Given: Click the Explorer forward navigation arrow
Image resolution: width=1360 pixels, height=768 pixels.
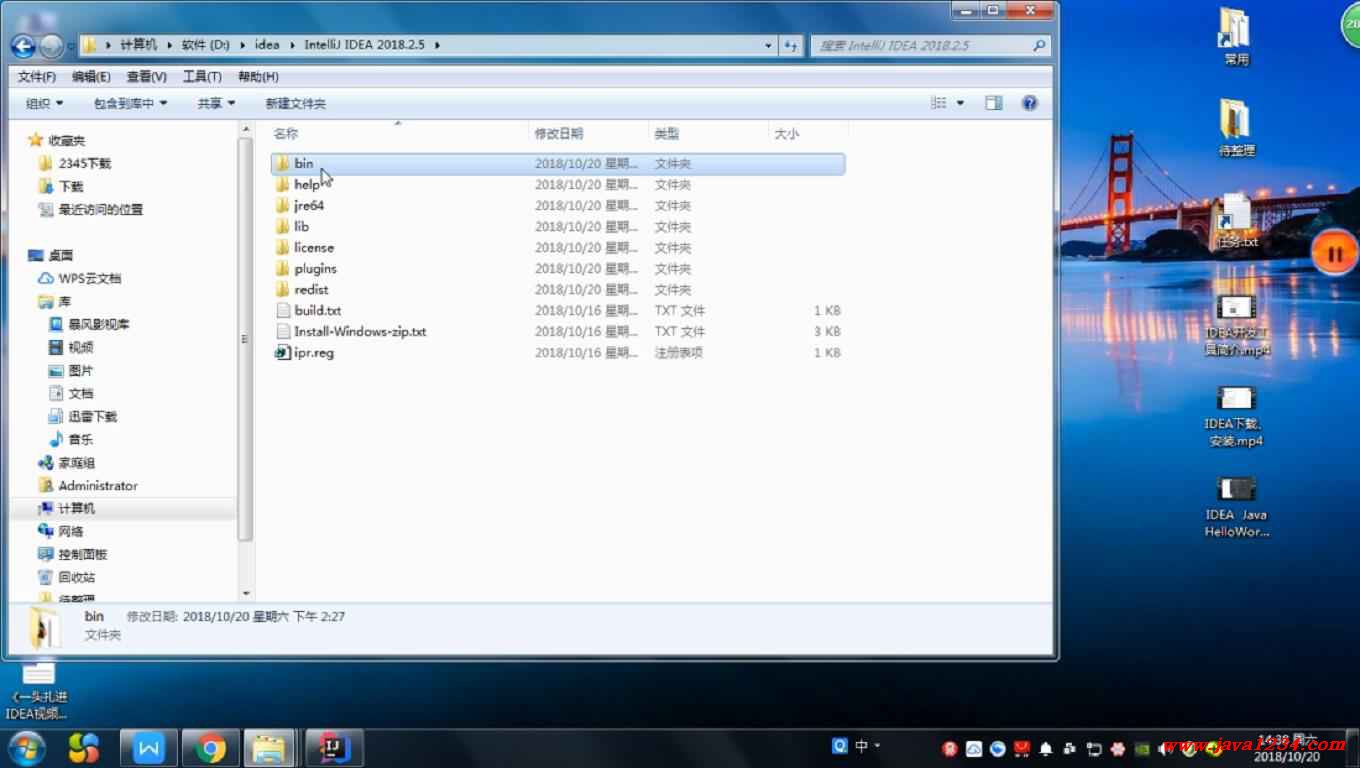Looking at the screenshot, I should (x=51, y=45).
